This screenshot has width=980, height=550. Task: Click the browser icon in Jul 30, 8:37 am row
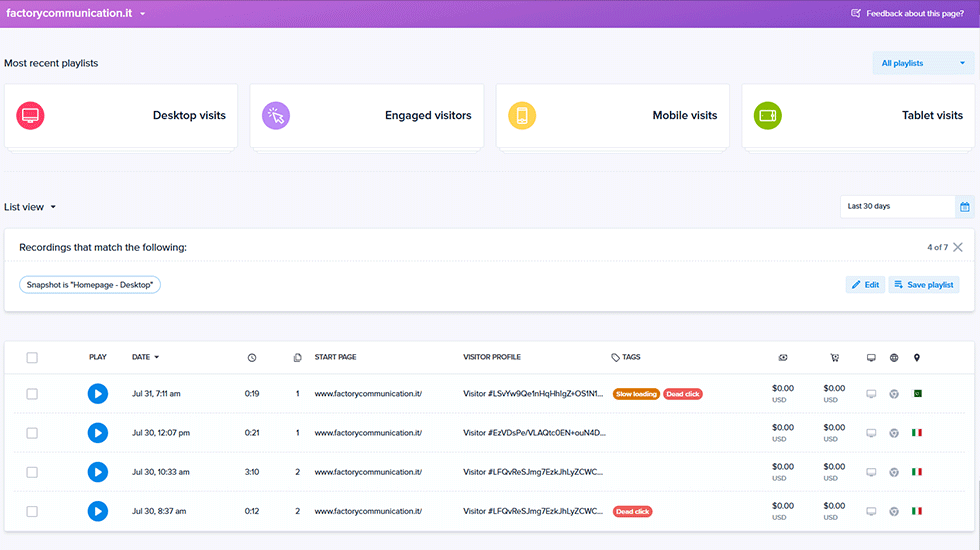(x=894, y=511)
